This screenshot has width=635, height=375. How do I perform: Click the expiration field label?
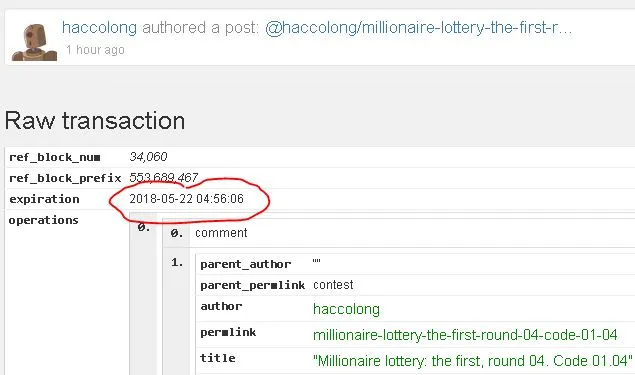(44, 199)
